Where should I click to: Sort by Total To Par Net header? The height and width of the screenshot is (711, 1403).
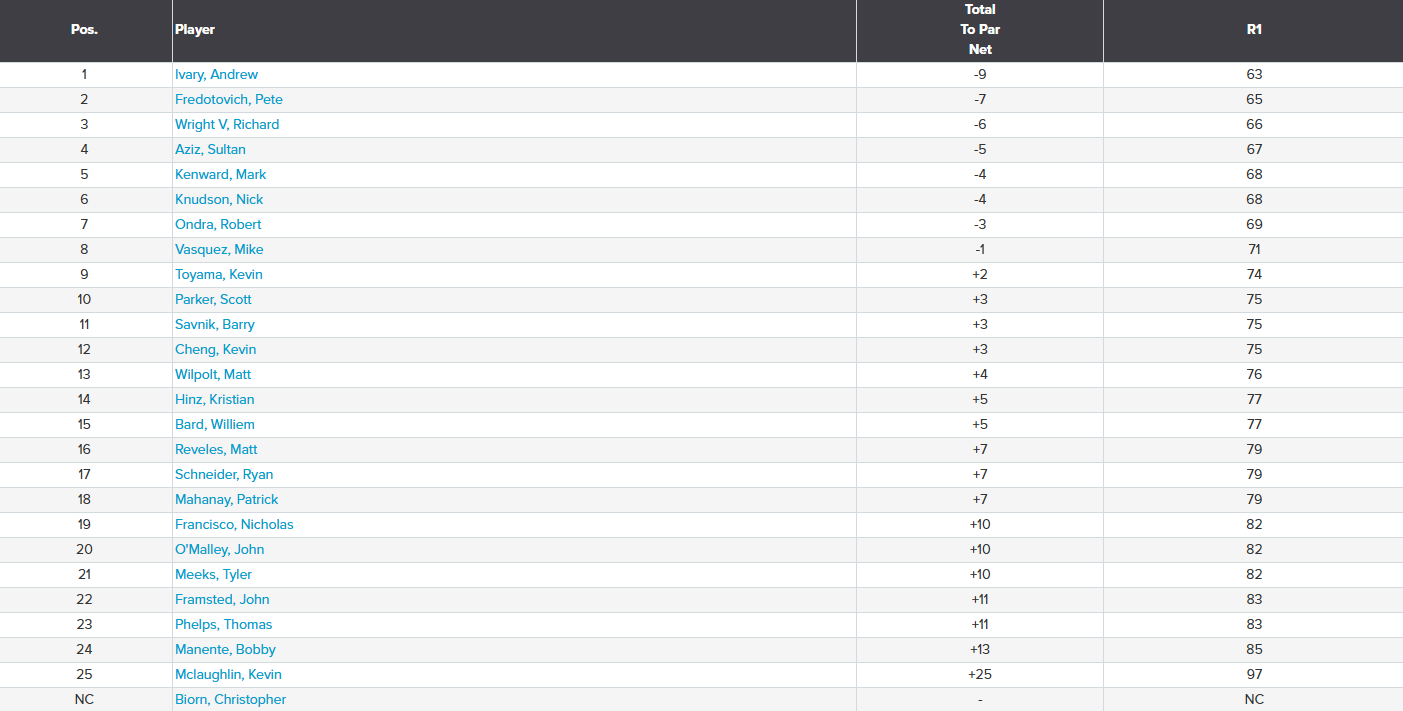[x=980, y=30]
